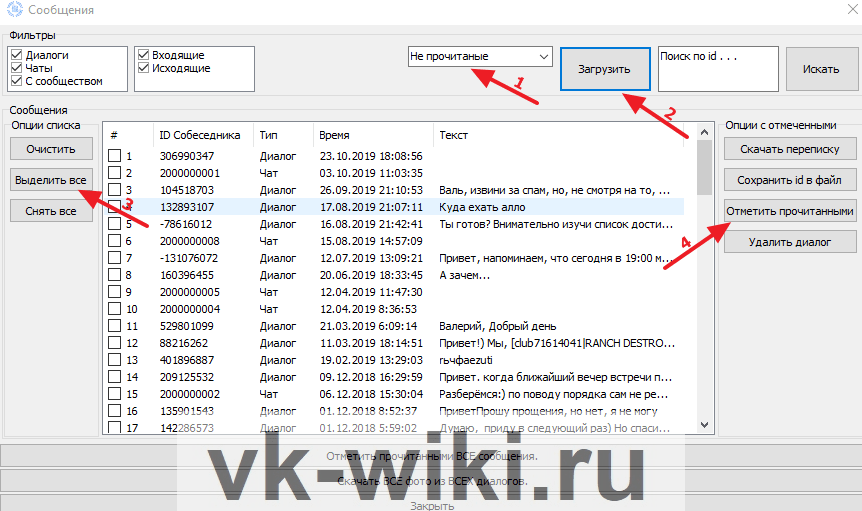Toggle the Исходящие filter checkbox
The image size is (862, 511).
[144, 68]
